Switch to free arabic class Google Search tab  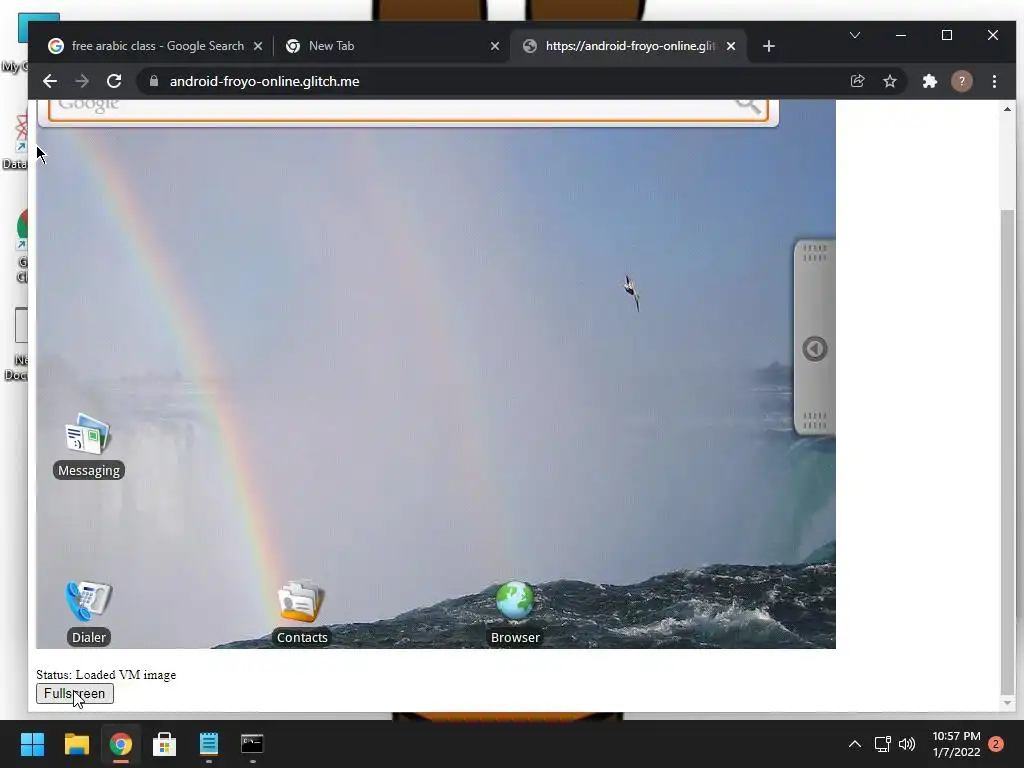point(156,46)
